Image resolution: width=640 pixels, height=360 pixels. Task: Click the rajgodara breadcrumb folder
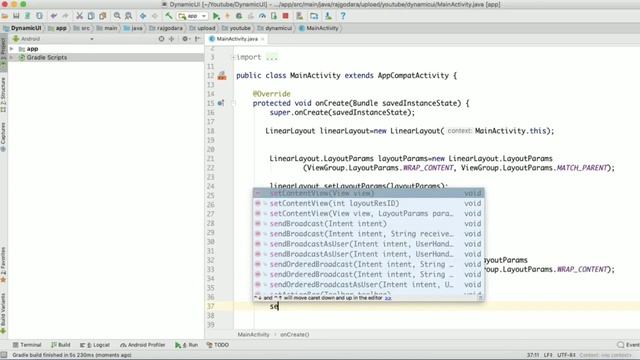(x=166, y=28)
